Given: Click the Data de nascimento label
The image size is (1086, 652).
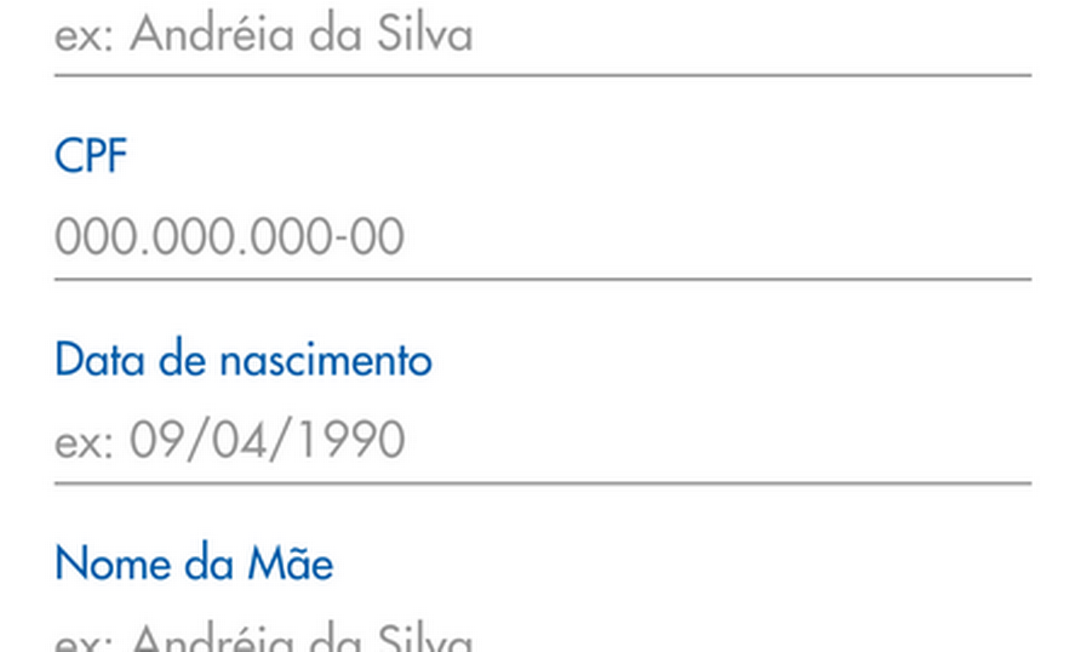Looking at the screenshot, I should coord(243,360).
